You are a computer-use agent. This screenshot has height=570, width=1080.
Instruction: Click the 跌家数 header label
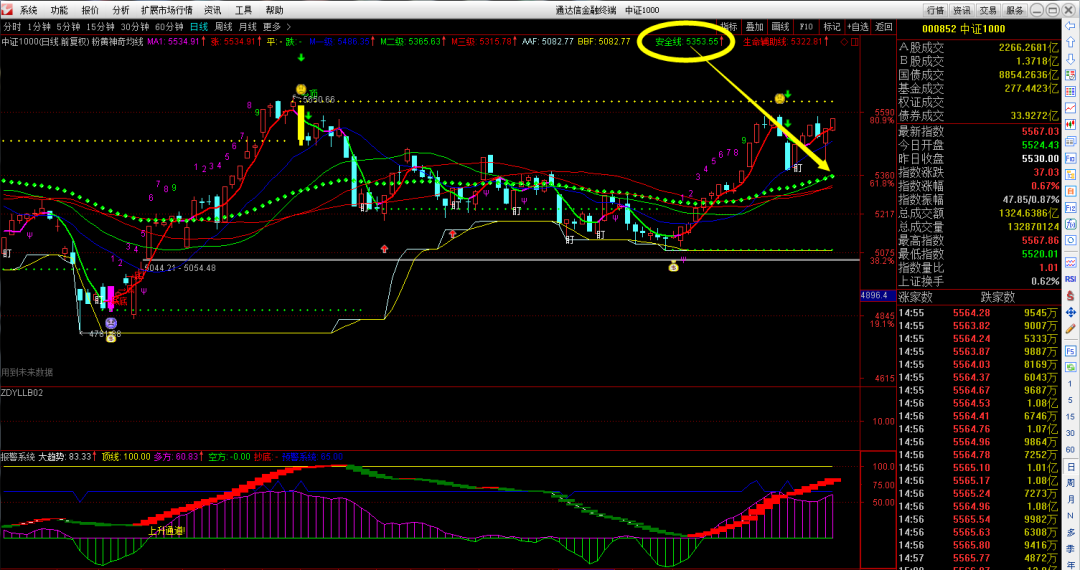tap(998, 297)
